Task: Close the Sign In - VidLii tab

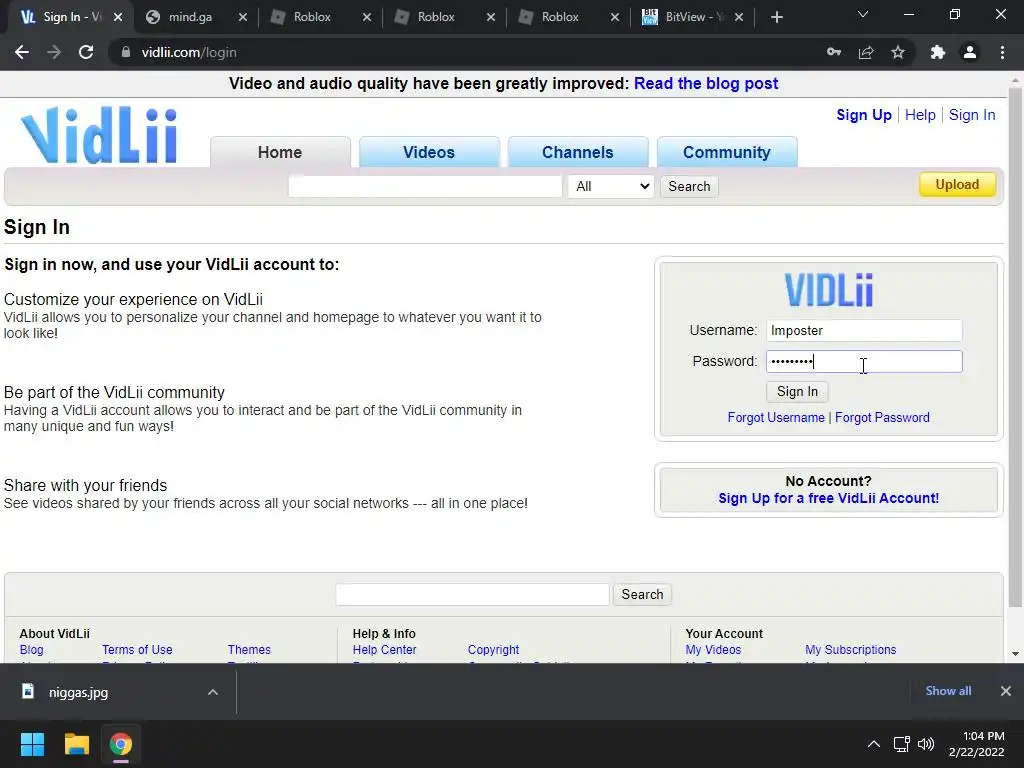Action: pos(118,17)
